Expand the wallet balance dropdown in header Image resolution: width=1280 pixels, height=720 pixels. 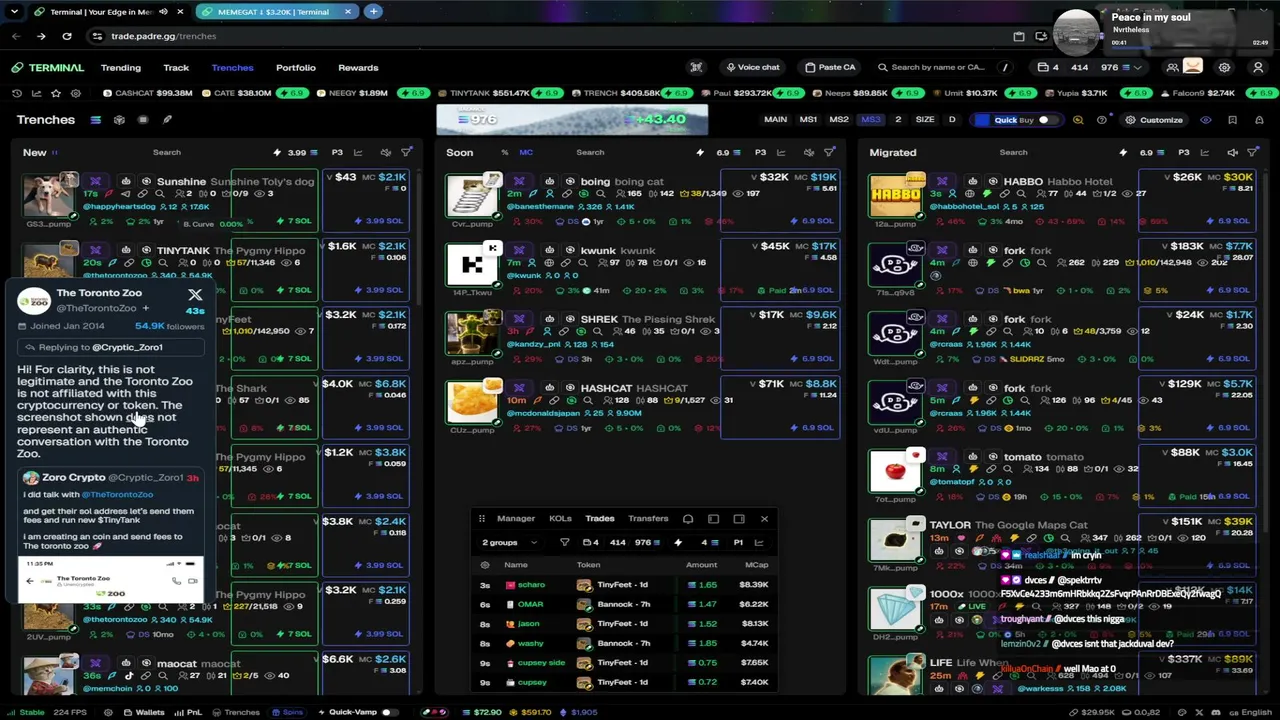(1138, 67)
